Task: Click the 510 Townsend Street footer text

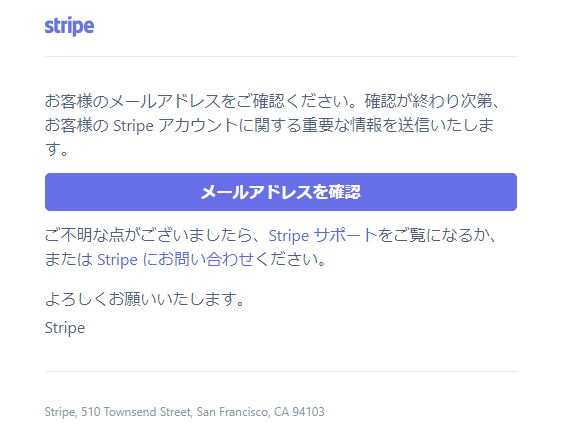Action: (x=137, y=412)
